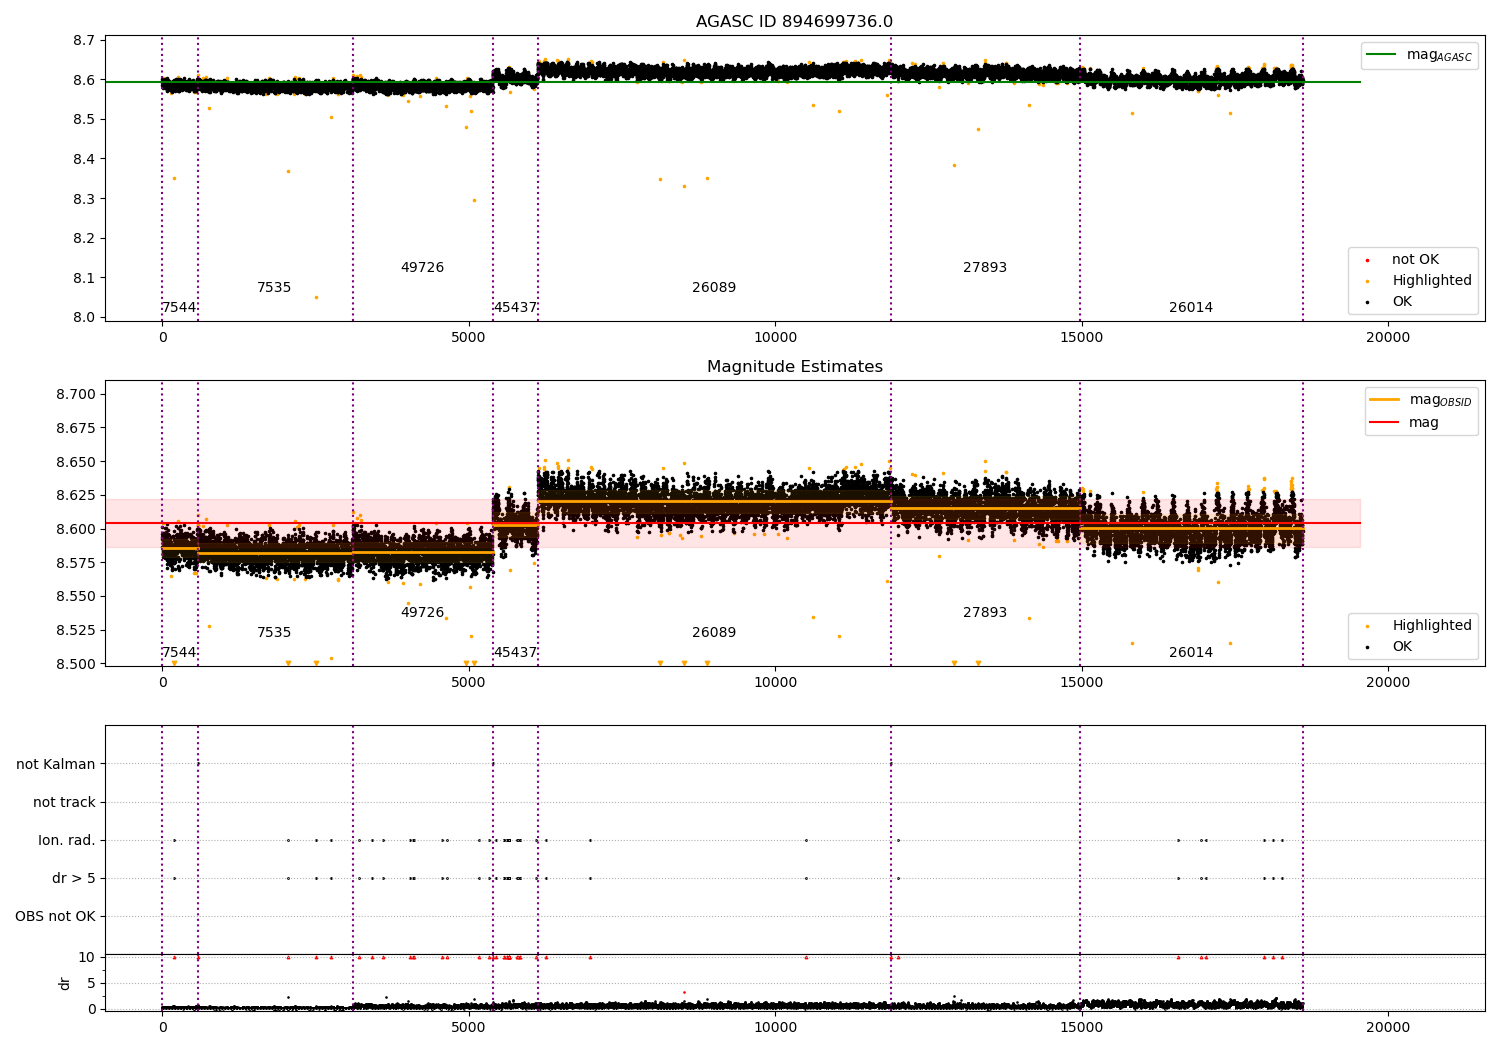Click y tick 8.3 on top plot
Image resolution: width=1500 pixels, height=1050 pixels.
click(x=84, y=199)
